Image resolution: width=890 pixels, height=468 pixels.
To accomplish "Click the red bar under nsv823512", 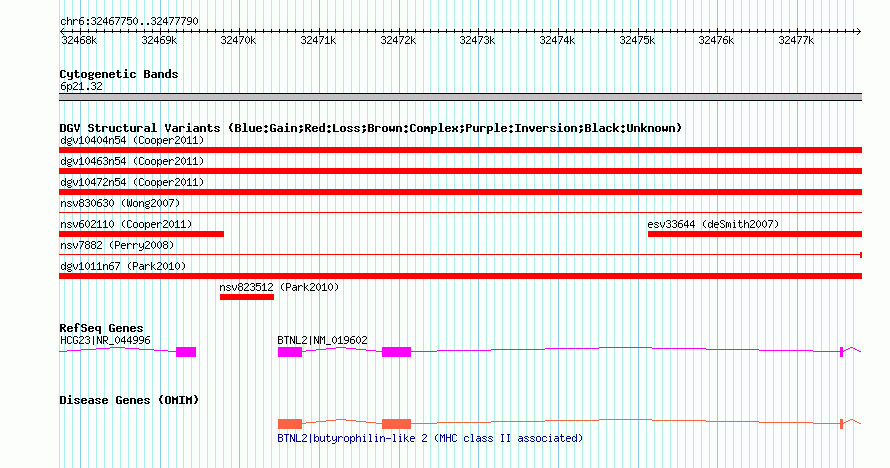I will pos(247,297).
